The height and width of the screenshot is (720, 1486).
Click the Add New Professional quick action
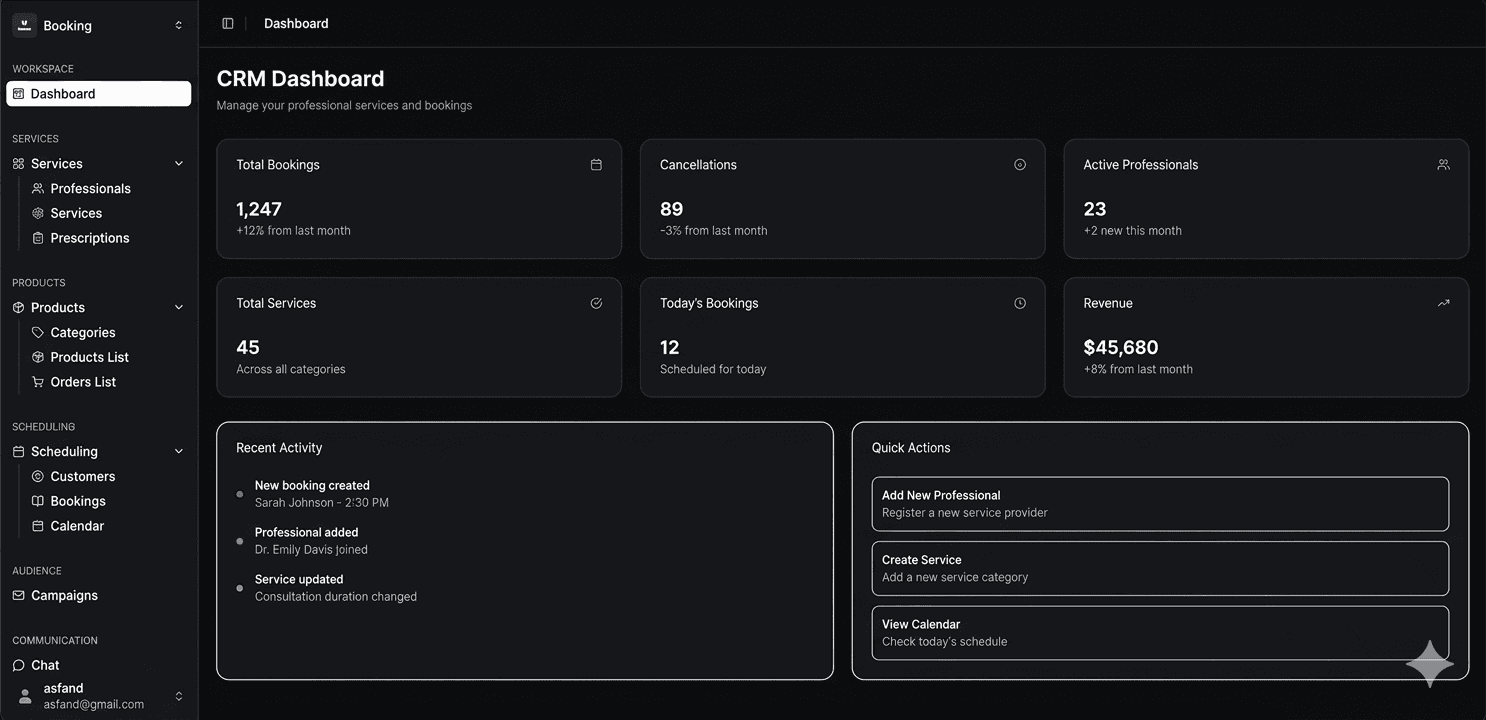coord(1159,503)
